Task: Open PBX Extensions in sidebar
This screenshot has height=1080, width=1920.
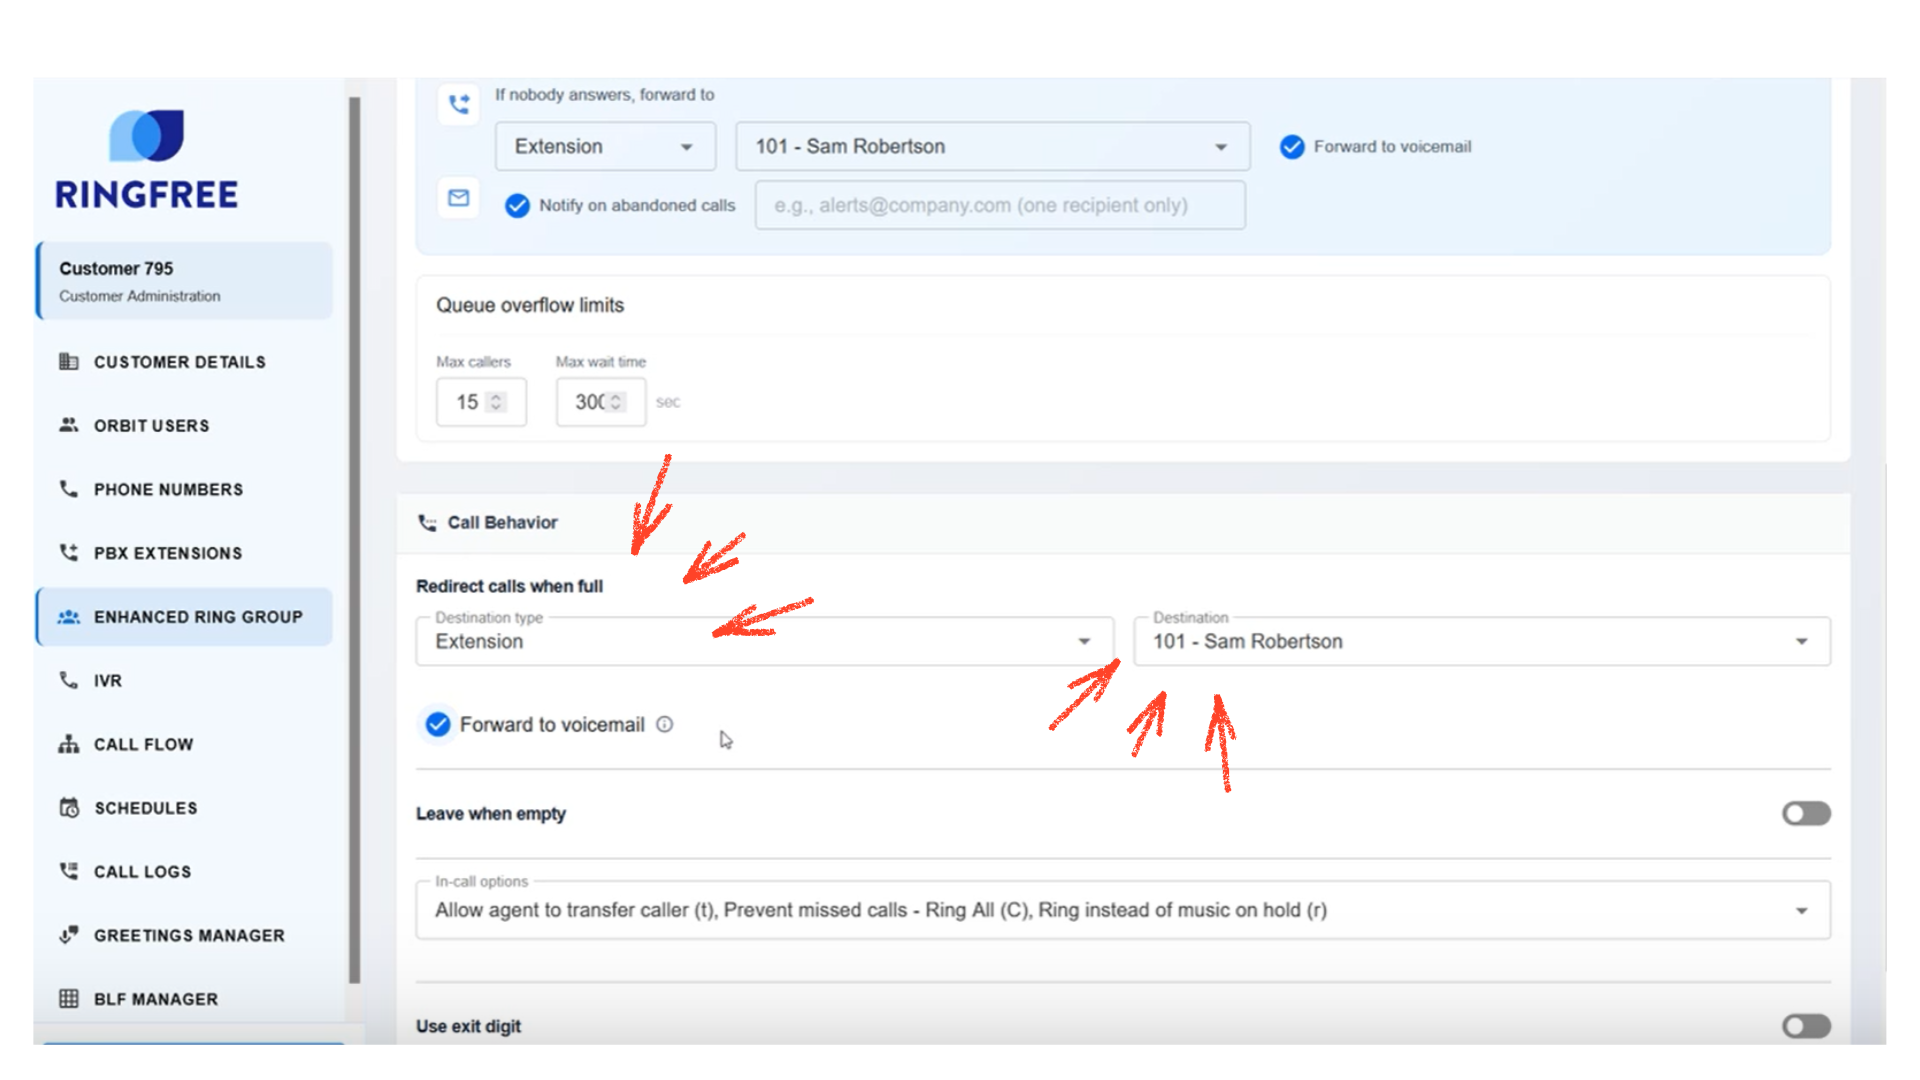Action: (x=167, y=553)
